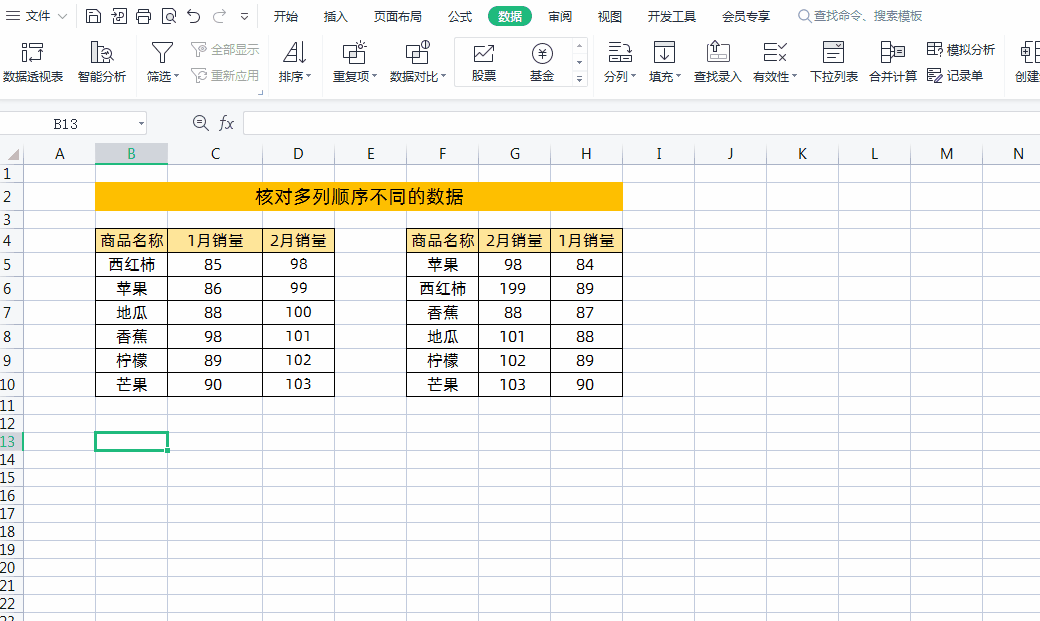Click the 香蕉 cell in column F

[x=442, y=312]
